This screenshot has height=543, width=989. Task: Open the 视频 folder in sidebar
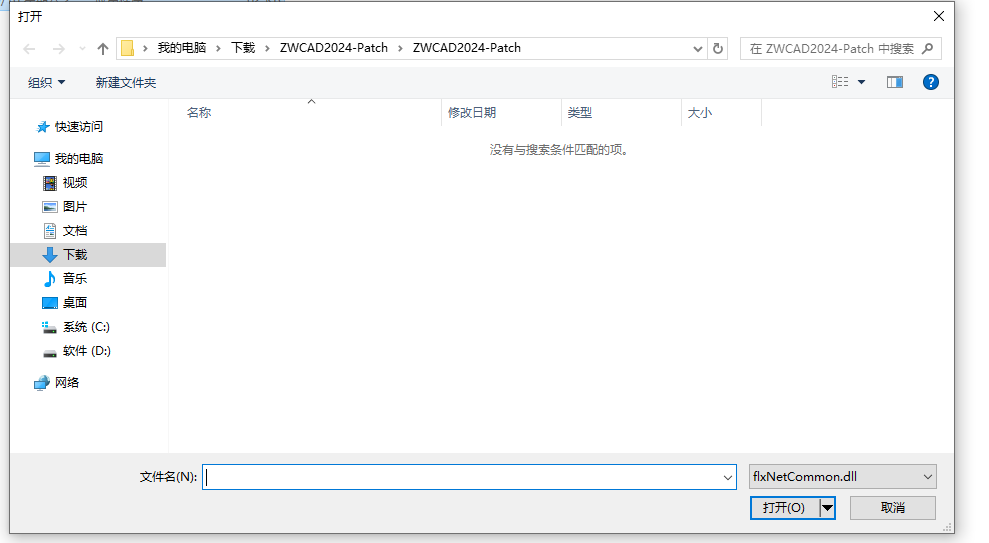tap(75, 183)
